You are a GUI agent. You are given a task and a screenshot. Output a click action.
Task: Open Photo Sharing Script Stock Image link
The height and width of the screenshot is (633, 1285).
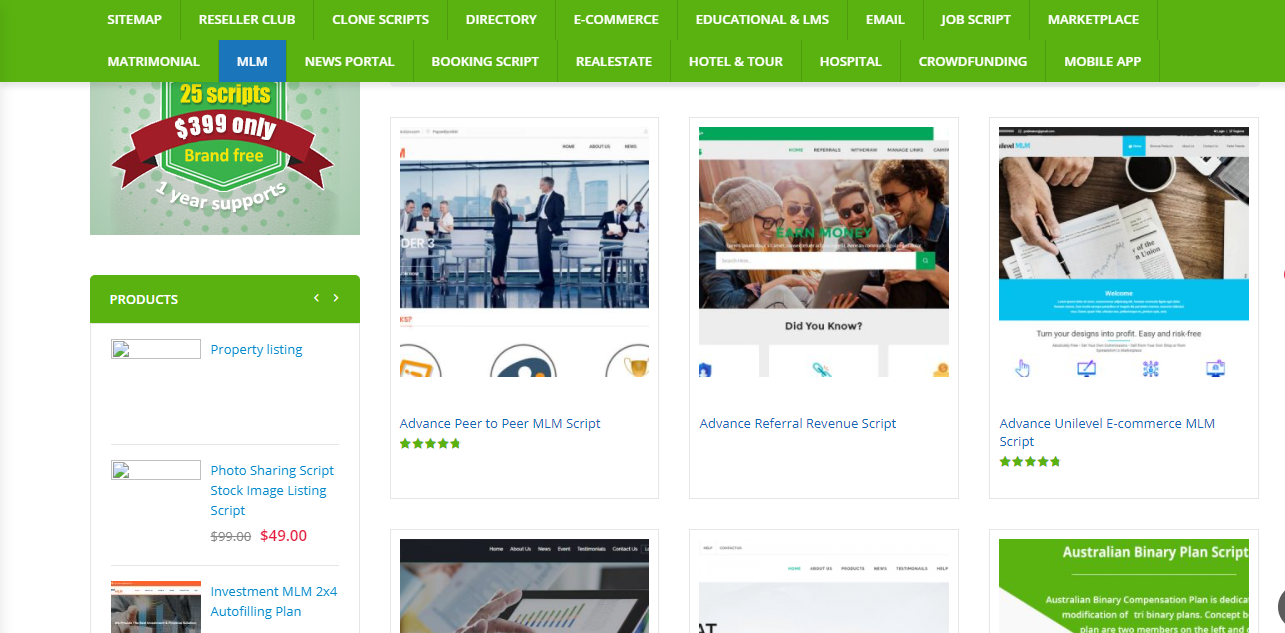click(272, 490)
